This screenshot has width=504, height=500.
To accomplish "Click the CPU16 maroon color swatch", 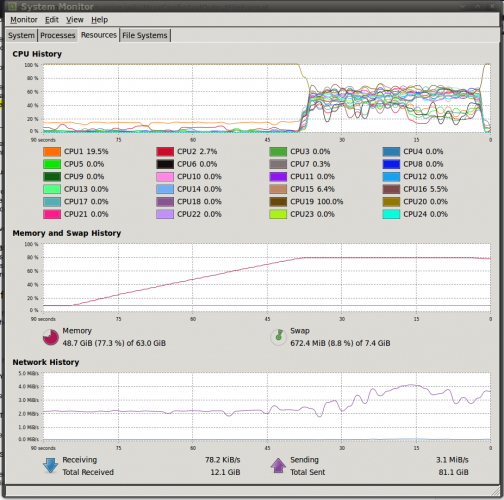I will (x=391, y=189).
